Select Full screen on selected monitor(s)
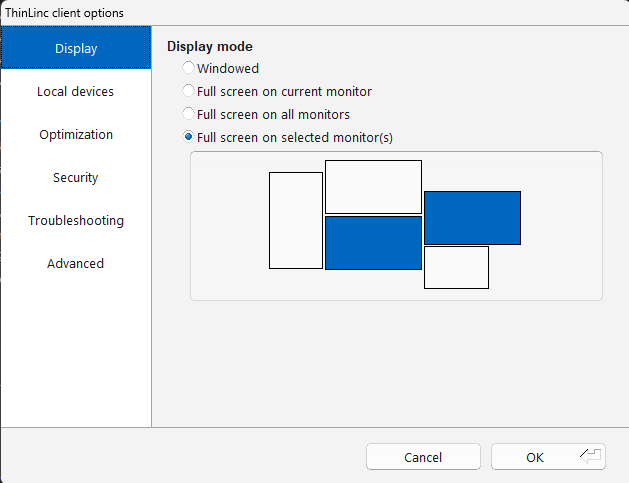Screen dimensions: 629x483 (288, 137)
